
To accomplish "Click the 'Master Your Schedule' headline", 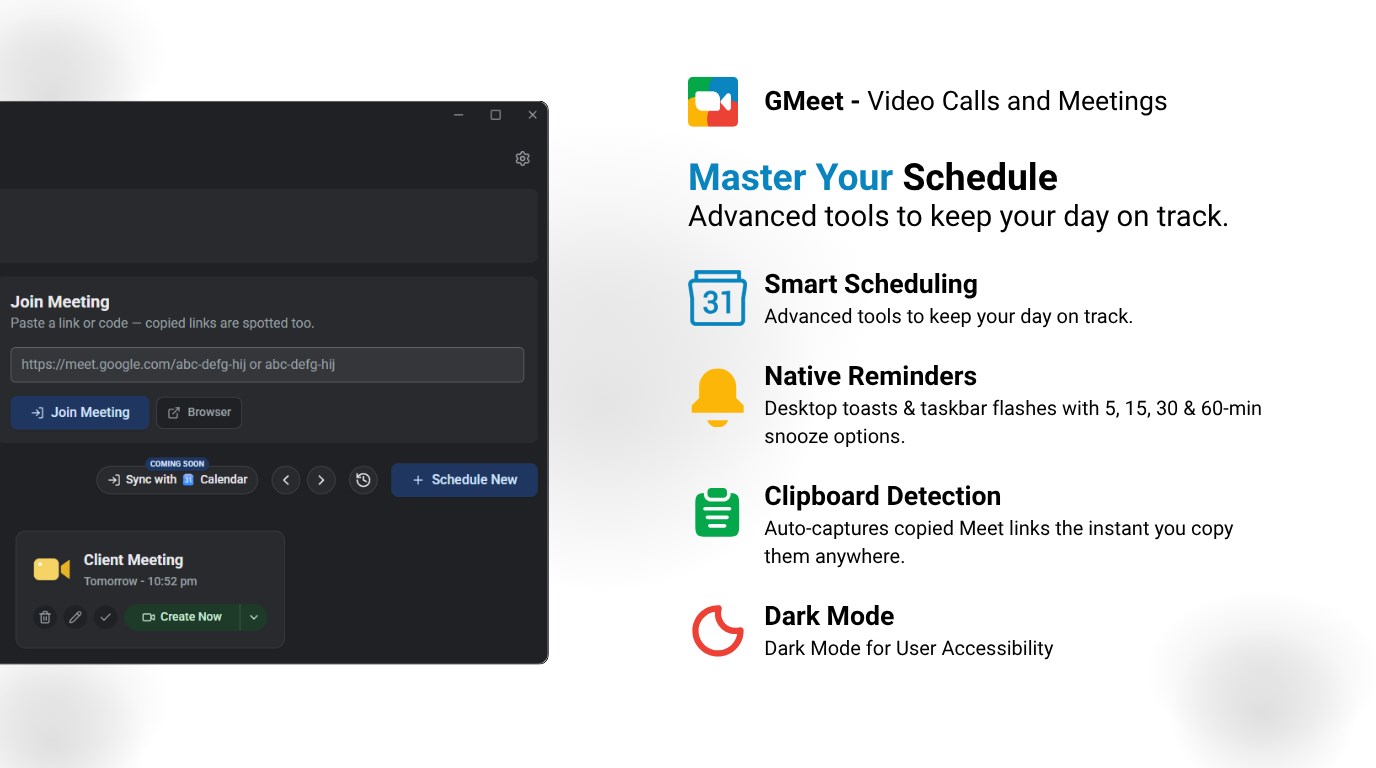I will pos(873,178).
